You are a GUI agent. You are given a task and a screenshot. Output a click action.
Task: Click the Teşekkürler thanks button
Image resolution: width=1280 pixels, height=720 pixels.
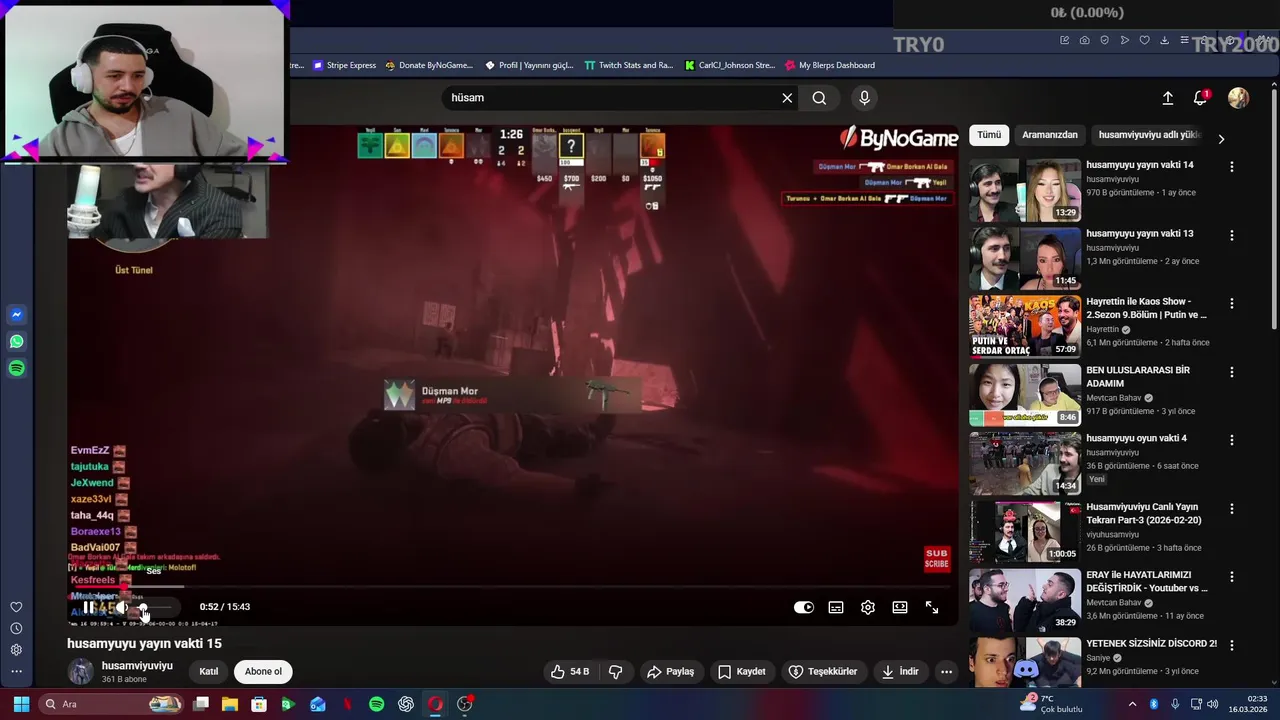[823, 672]
